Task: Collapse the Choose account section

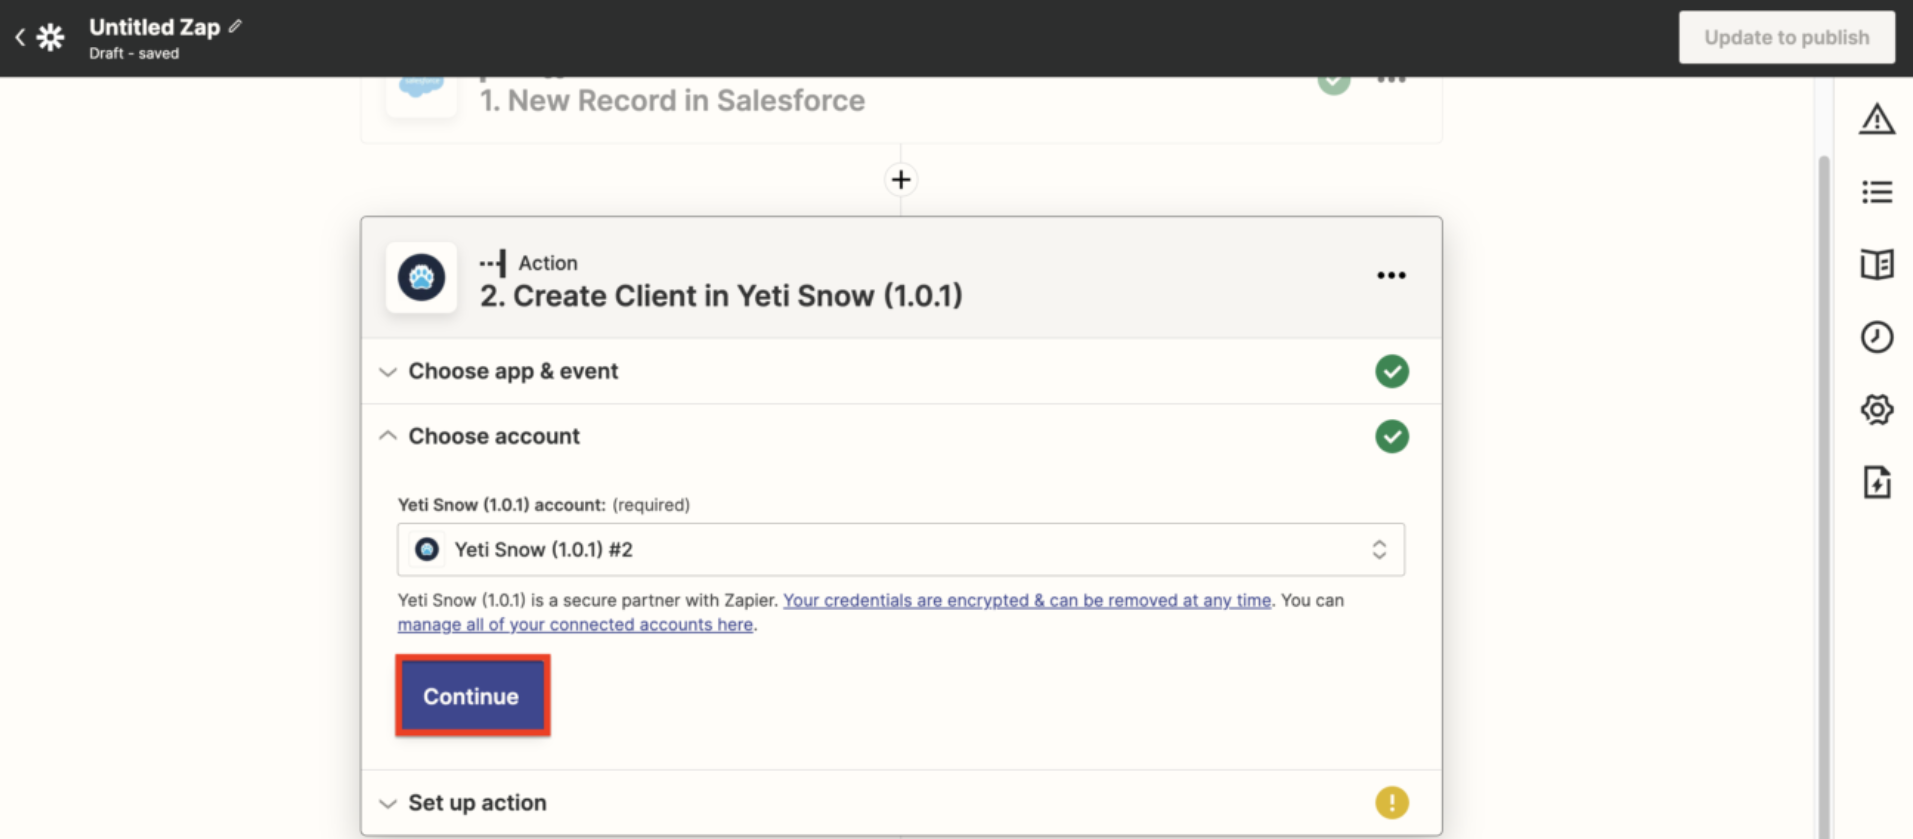Action: pos(901,436)
